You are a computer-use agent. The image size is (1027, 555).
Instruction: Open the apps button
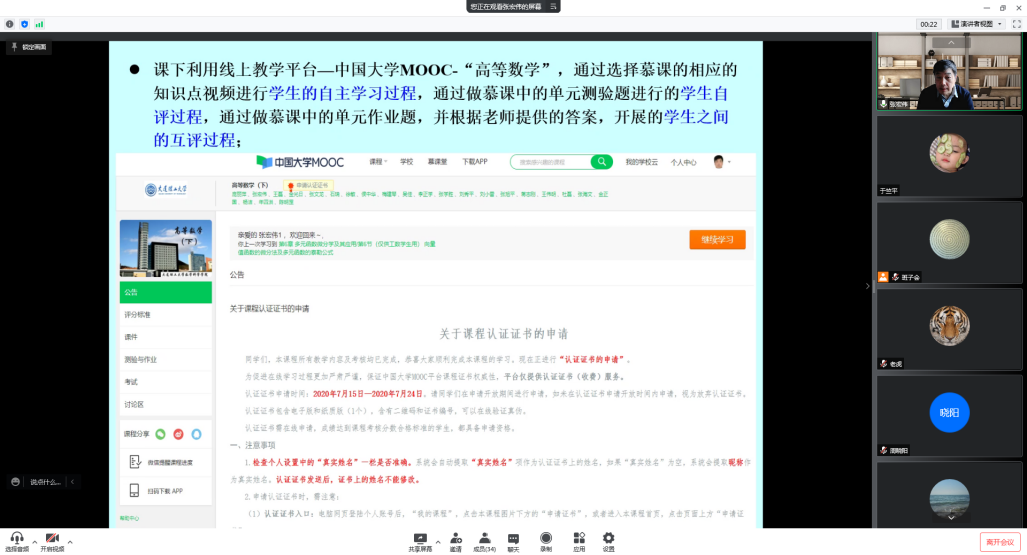579,543
